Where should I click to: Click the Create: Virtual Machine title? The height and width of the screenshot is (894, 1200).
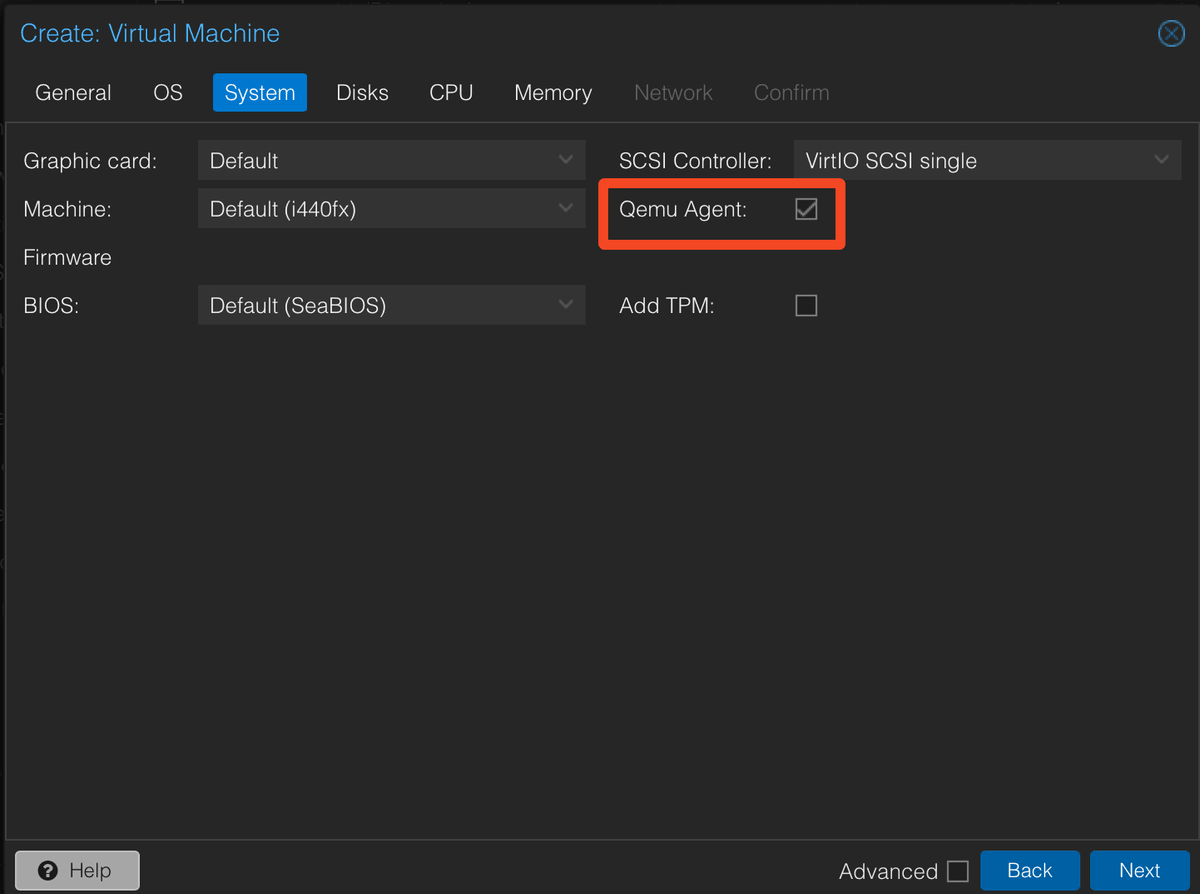pyautogui.click(x=150, y=34)
